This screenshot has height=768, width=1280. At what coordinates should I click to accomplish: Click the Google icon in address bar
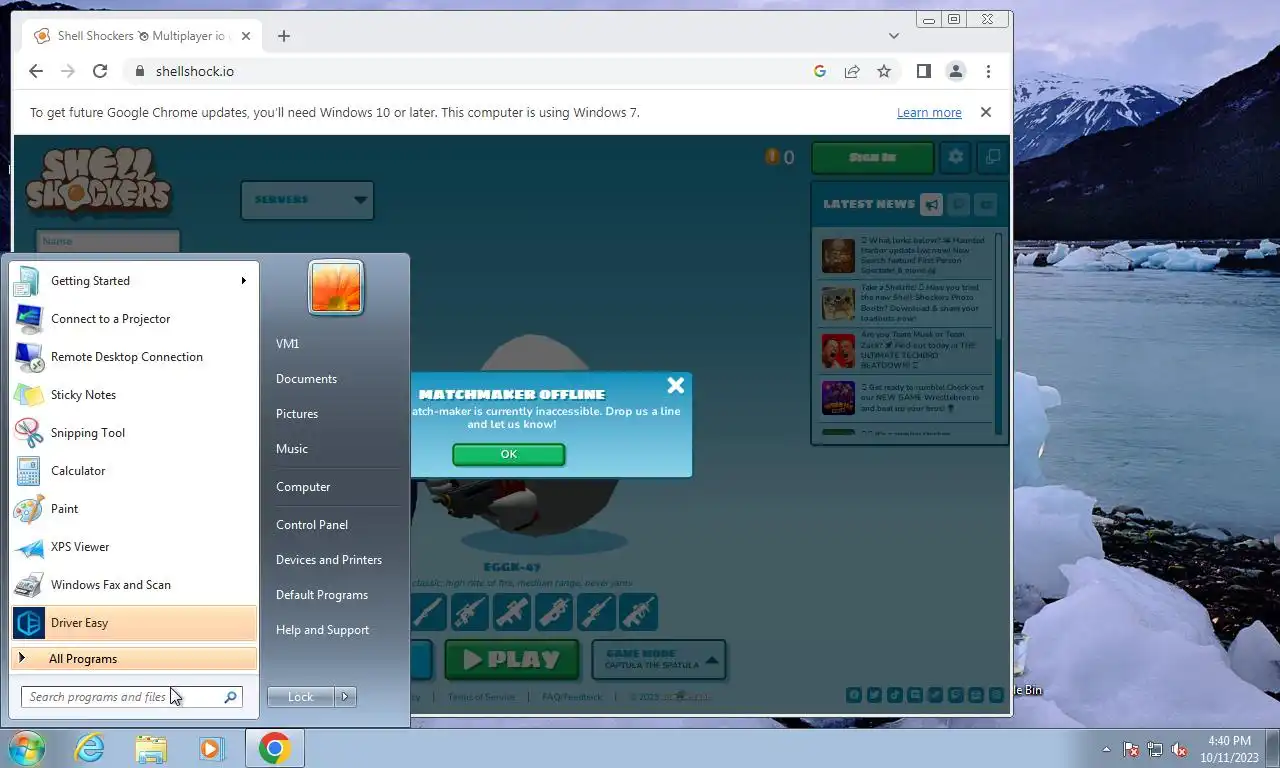820,71
